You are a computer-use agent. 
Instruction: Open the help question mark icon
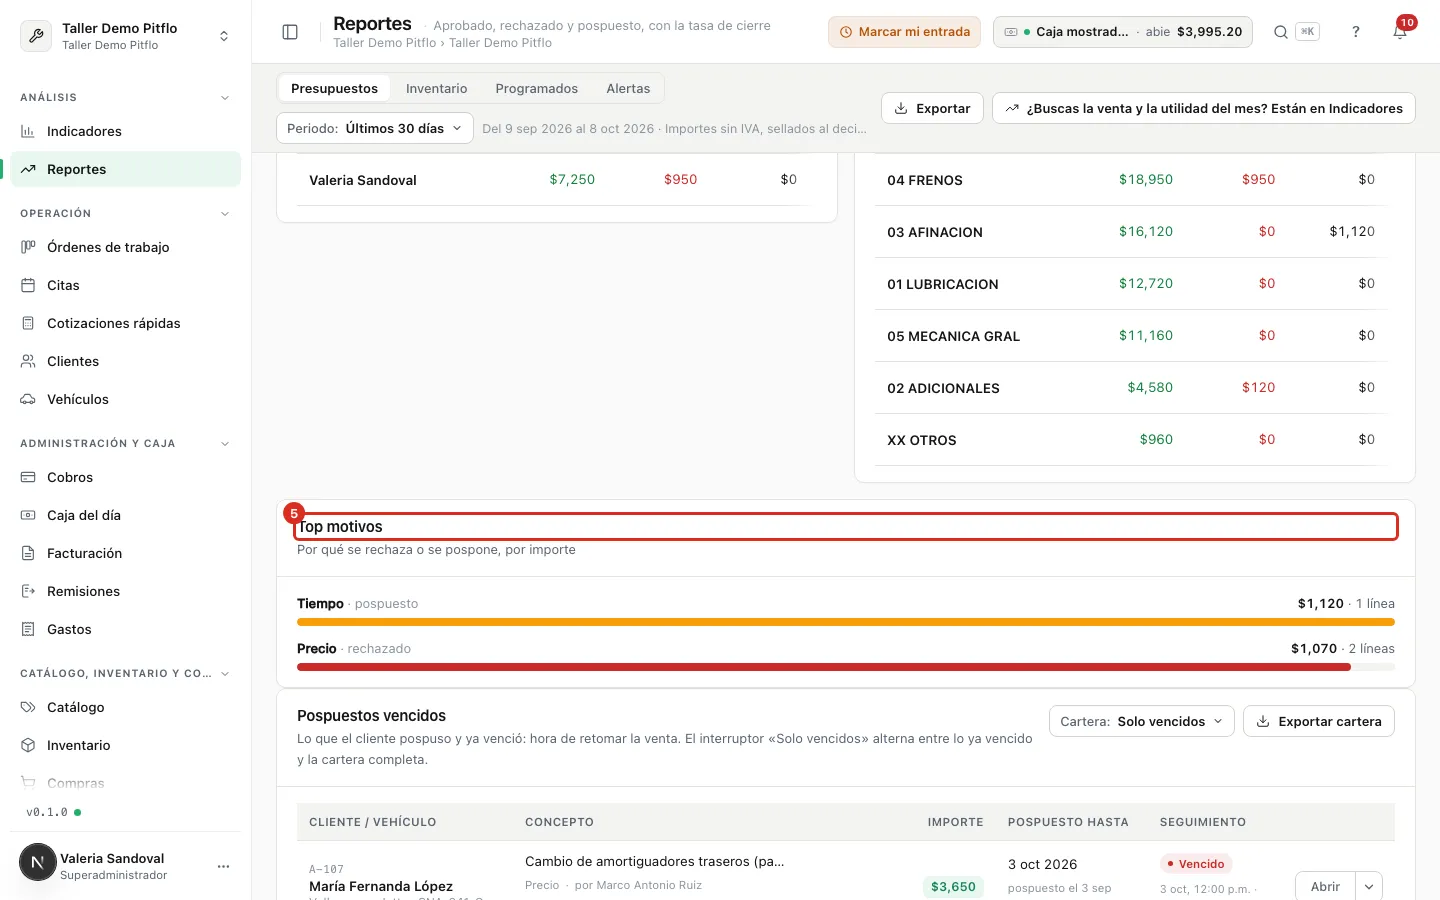(1356, 32)
